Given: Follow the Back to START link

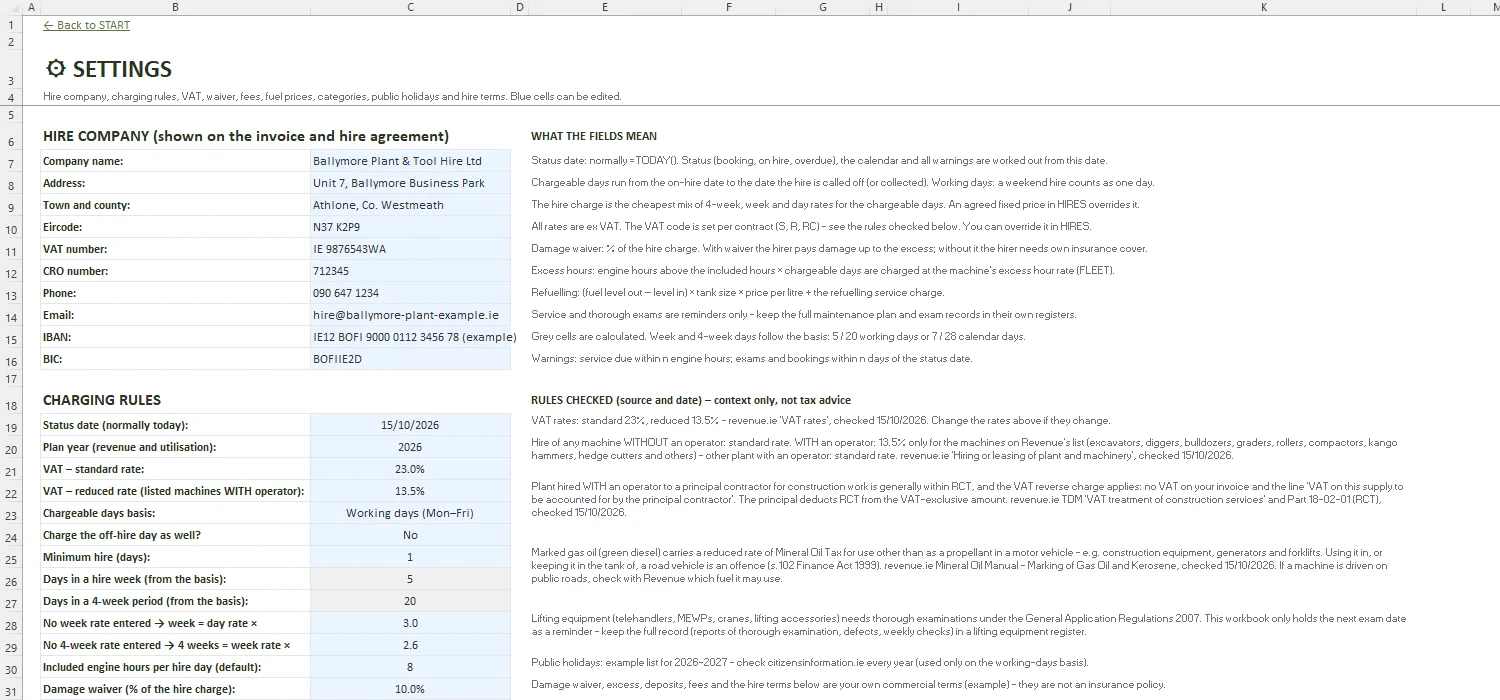Looking at the screenshot, I should (87, 25).
